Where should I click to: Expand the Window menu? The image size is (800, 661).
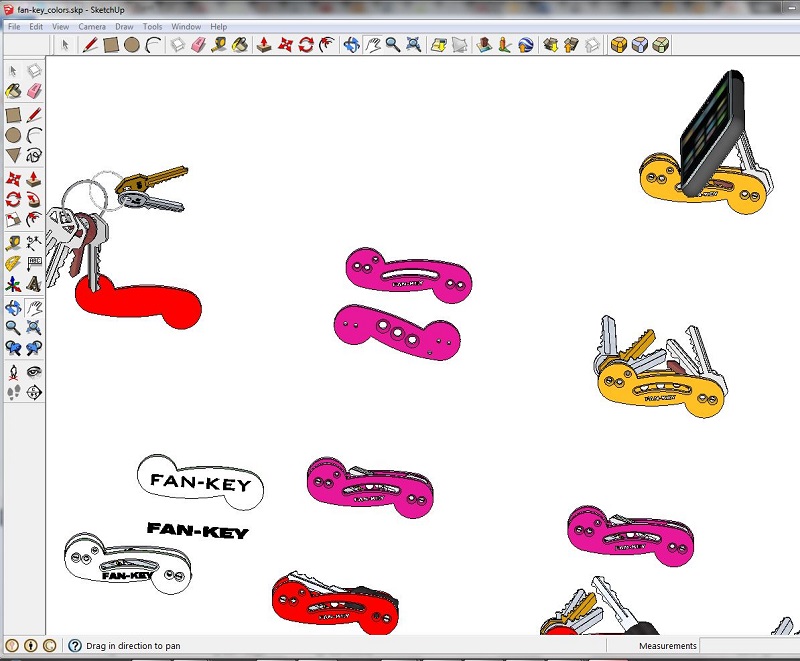click(186, 27)
